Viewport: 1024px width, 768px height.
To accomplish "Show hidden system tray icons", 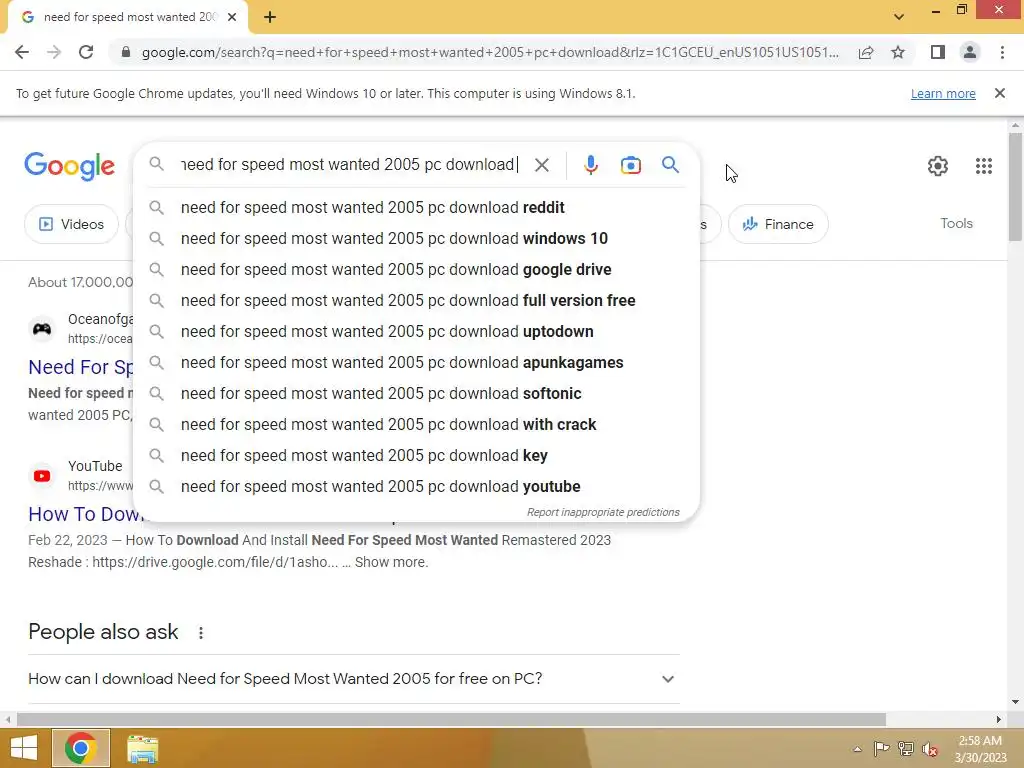I will 857,749.
